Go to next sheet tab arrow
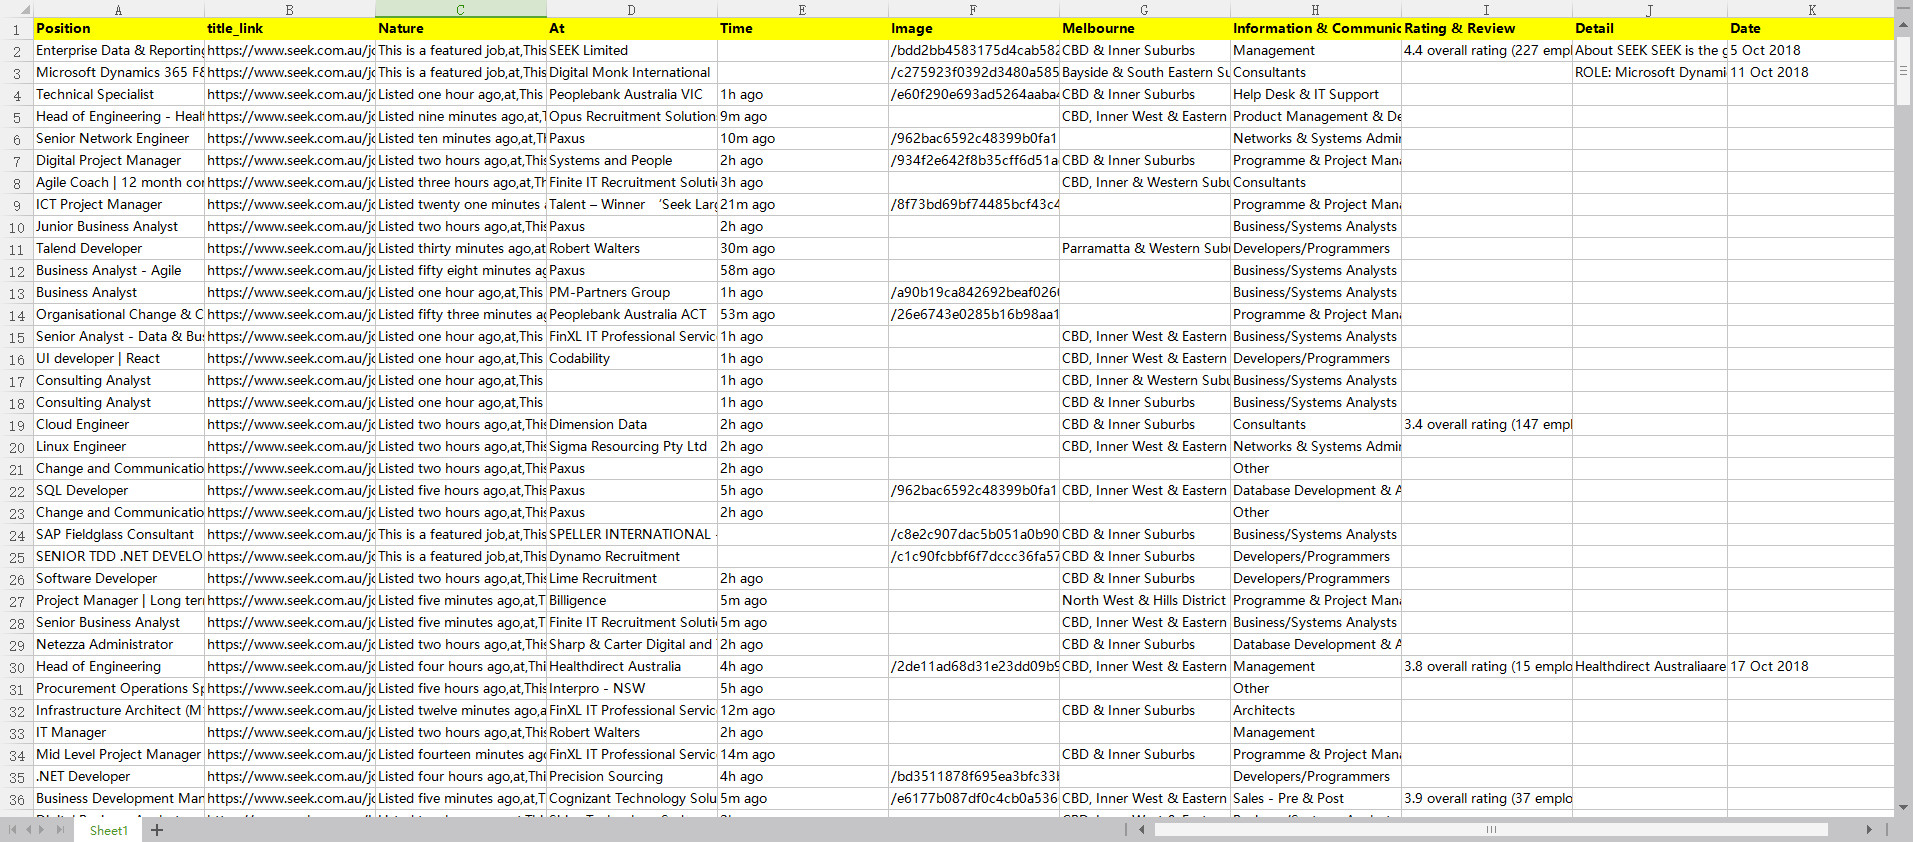Image resolution: width=1913 pixels, height=842 pixels. (x=43, y=830)
